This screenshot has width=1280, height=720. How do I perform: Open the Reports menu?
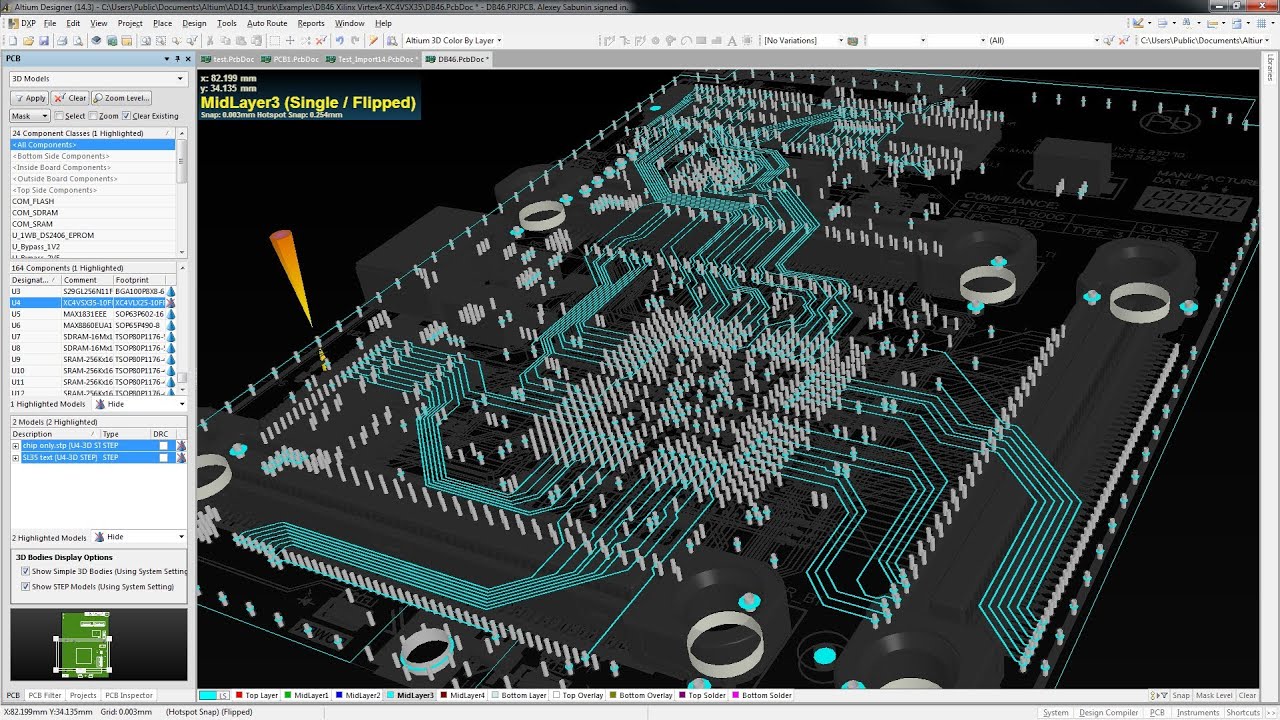click(311, 23)
